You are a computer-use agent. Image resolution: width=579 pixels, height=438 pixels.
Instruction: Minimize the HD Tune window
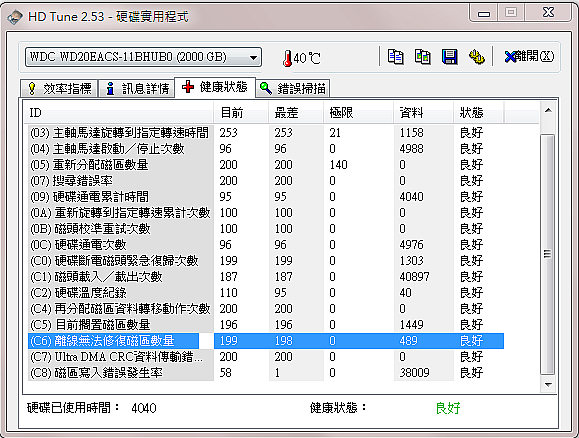click(483, 13)
